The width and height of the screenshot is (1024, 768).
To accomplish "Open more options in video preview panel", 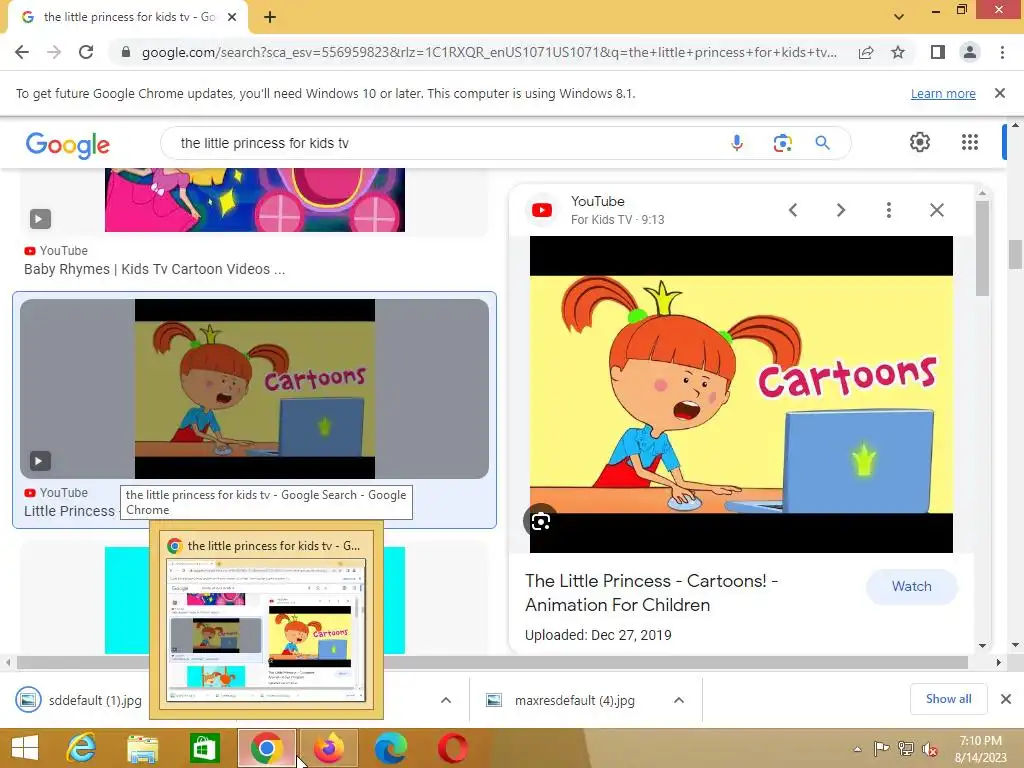I will click(x=889, y=210).
